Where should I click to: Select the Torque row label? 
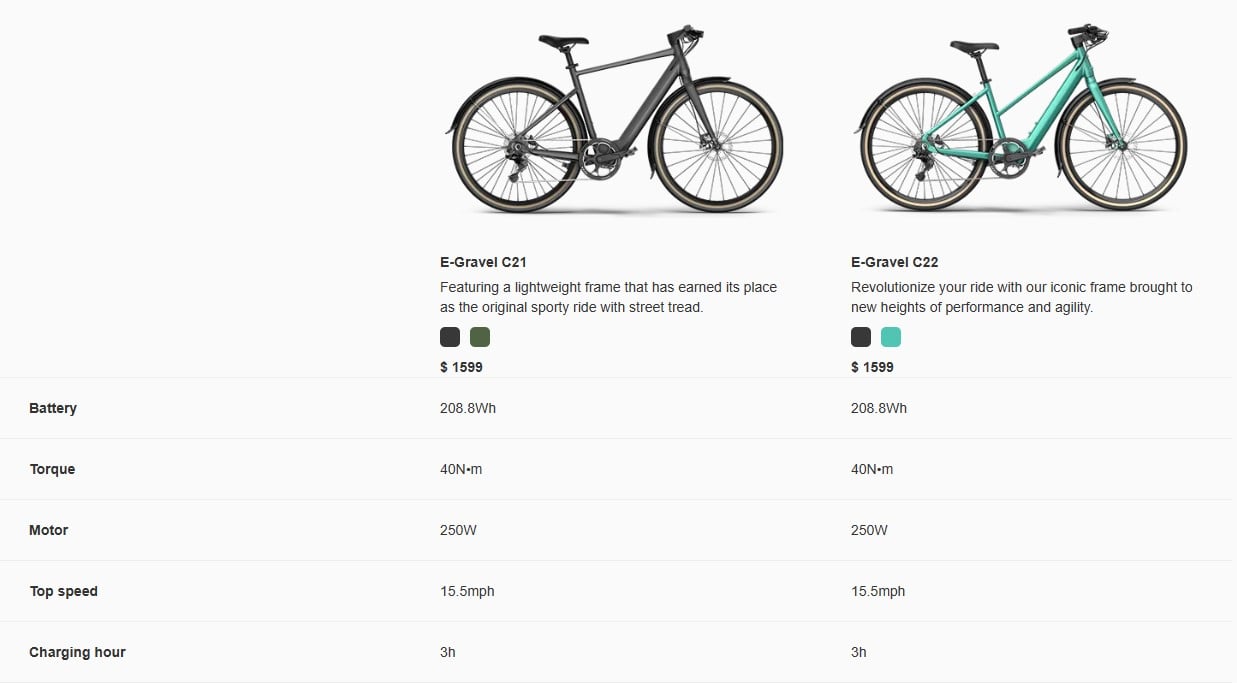point(52,469)
